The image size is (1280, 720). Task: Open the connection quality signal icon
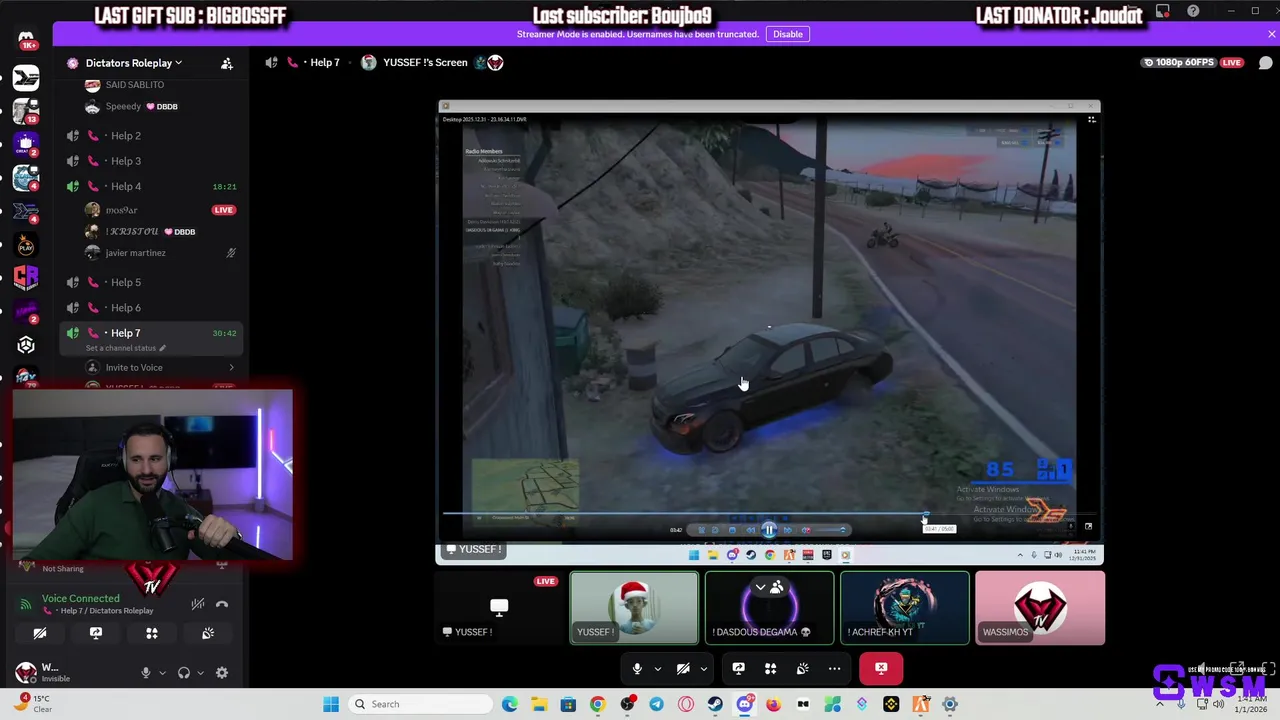(x=26, y=604)
